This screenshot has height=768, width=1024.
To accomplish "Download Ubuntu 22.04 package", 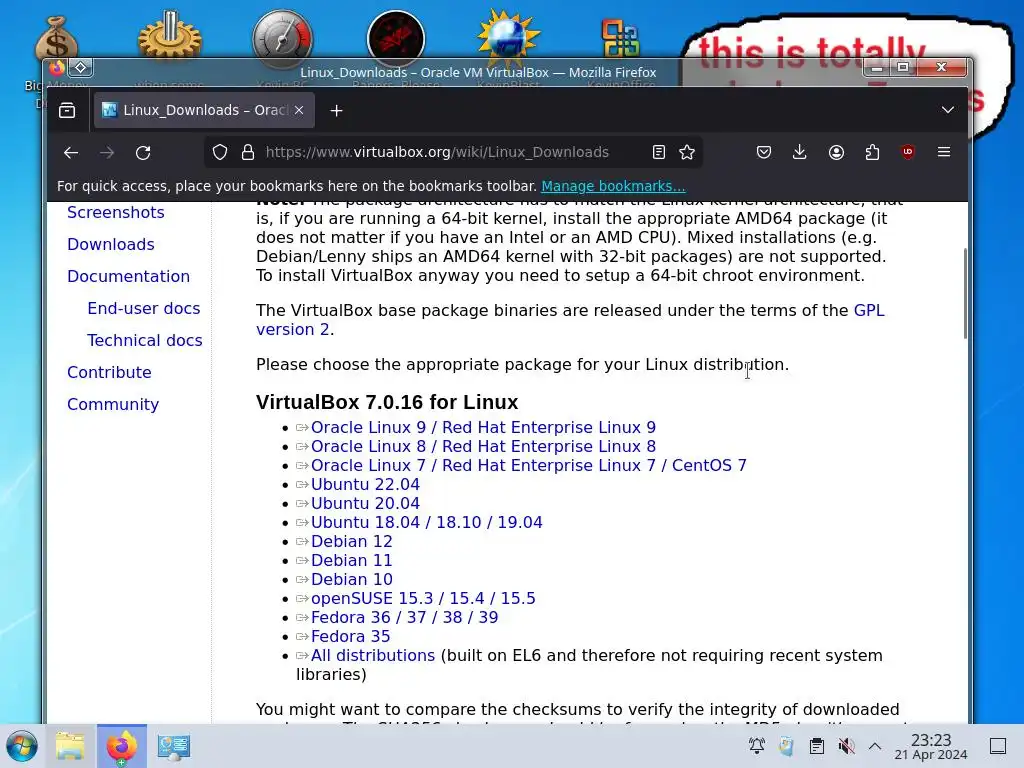I will pos(365,485).
